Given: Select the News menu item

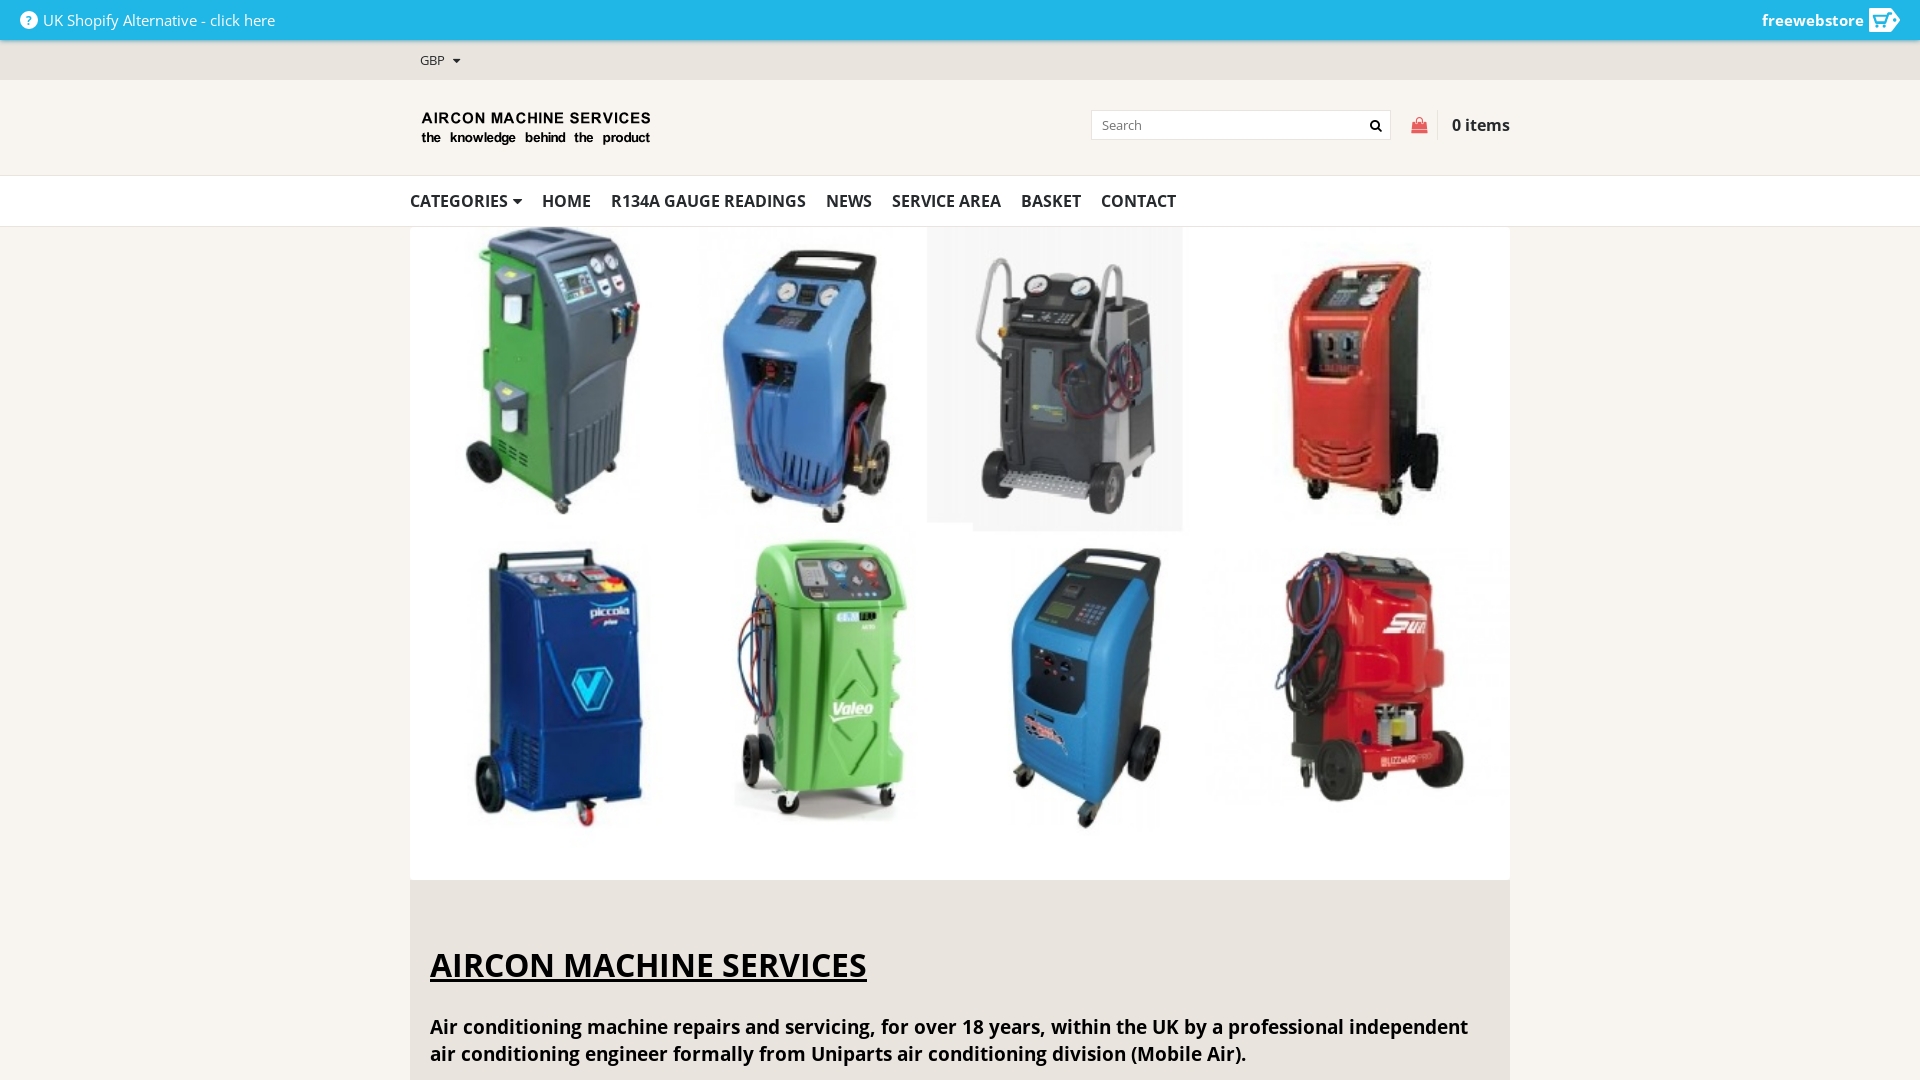Looking at the screenshot, I should [x=849, y=201].
